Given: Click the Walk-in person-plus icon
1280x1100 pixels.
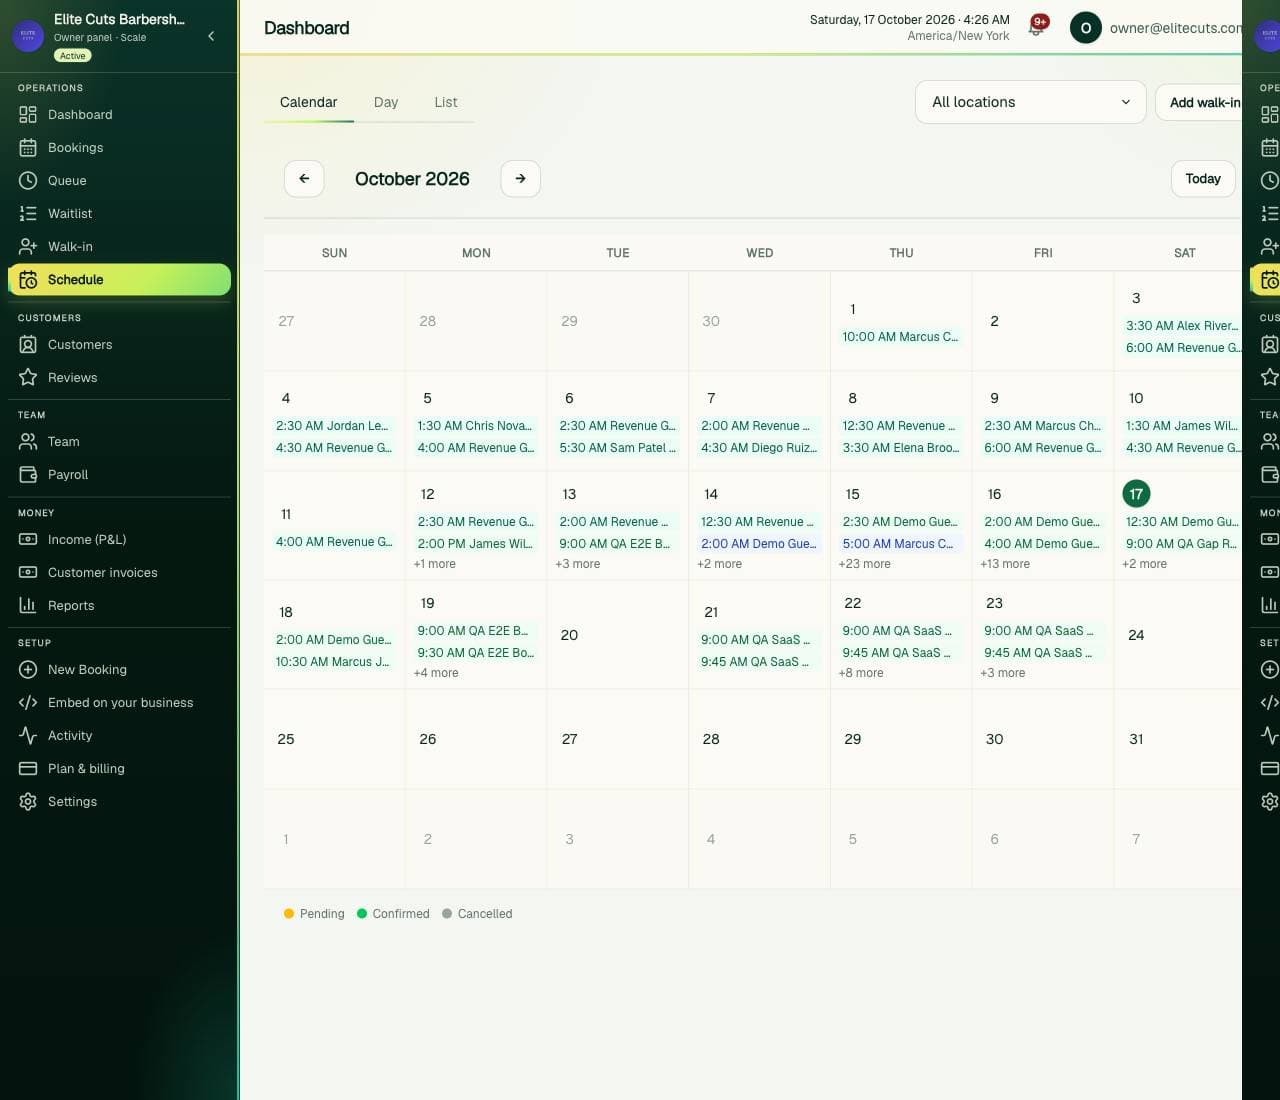Looking at the screenshot, I should (28, 247).
